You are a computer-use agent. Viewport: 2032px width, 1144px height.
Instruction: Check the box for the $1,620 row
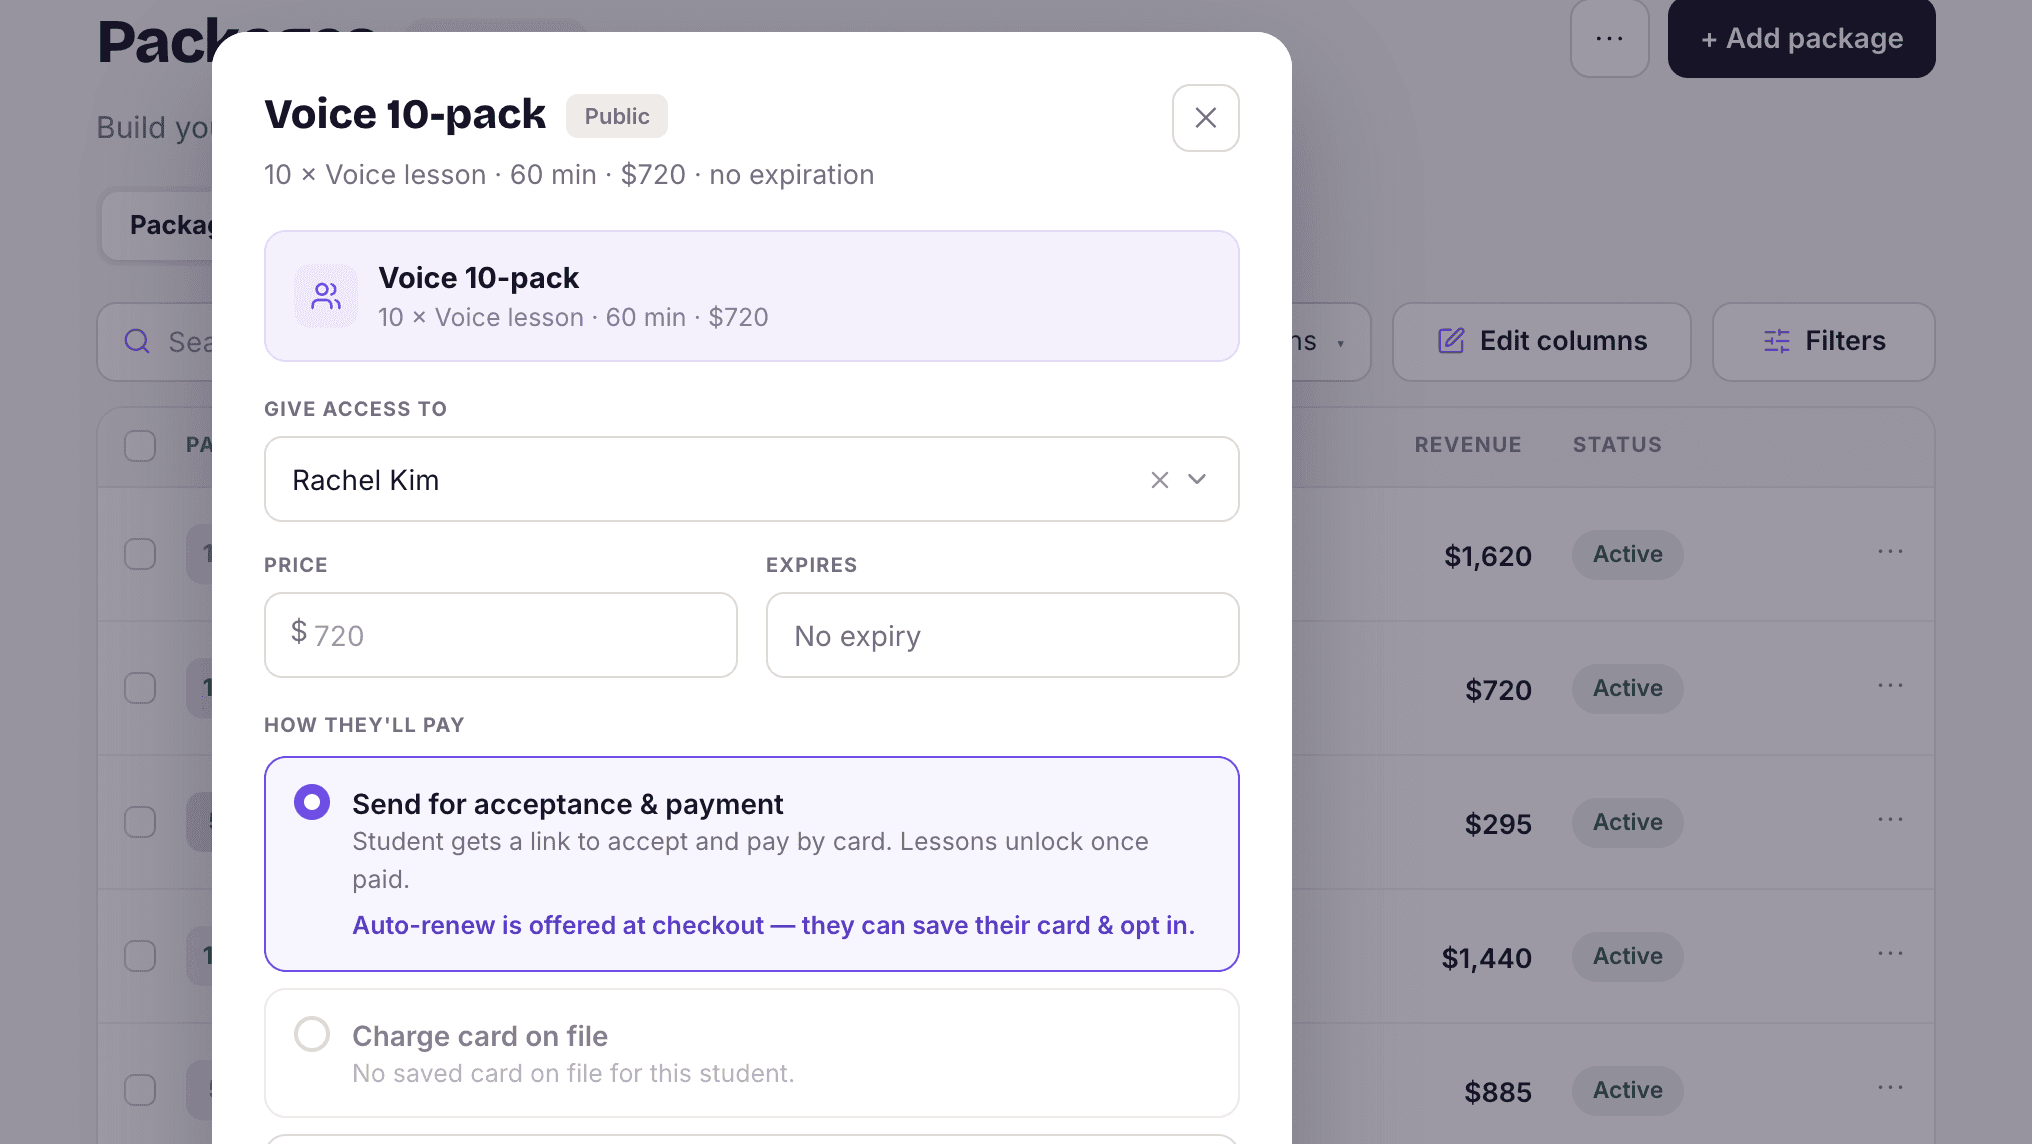140,554
